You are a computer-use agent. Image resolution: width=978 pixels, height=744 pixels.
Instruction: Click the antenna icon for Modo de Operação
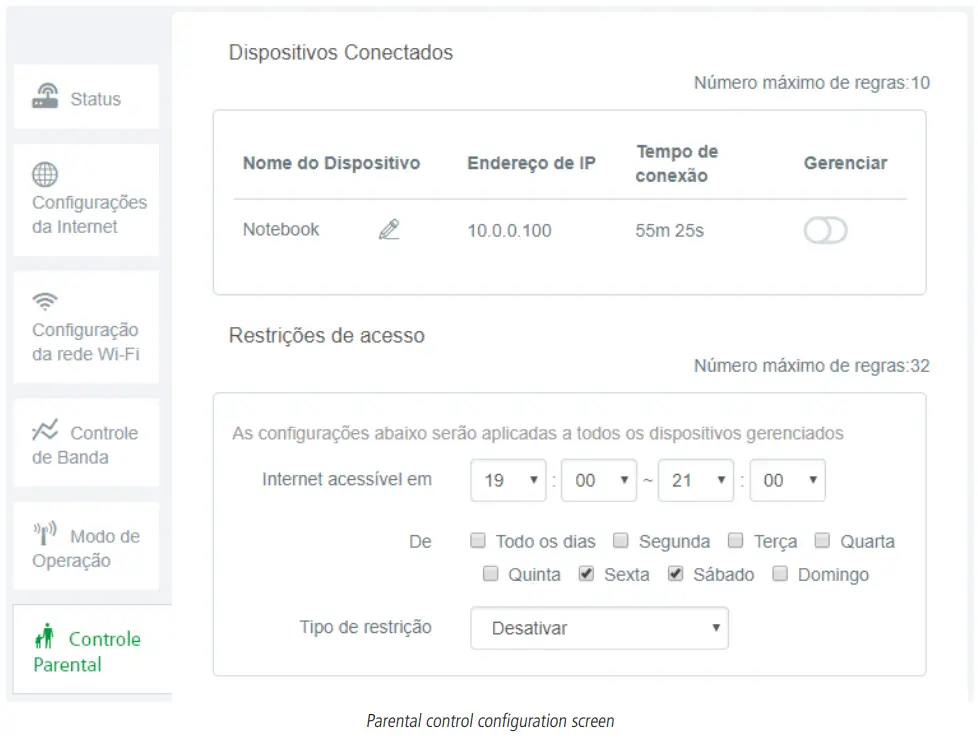pyautogui.click(x=45, y=533)
